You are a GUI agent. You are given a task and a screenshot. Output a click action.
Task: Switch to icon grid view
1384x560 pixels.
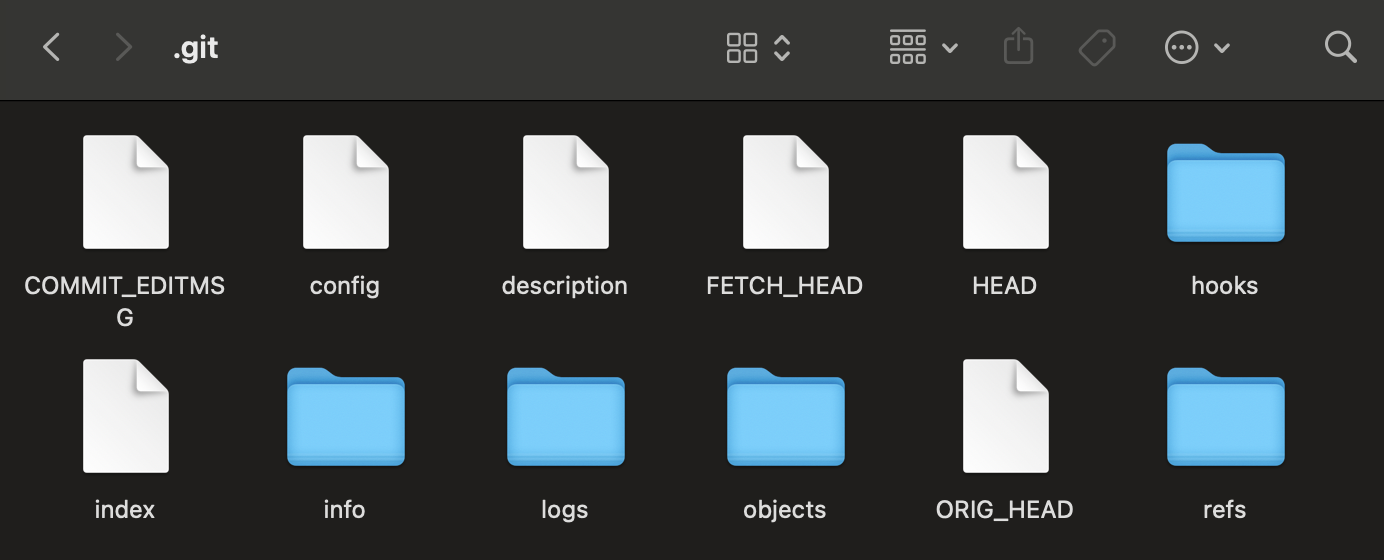click(742, 47)
